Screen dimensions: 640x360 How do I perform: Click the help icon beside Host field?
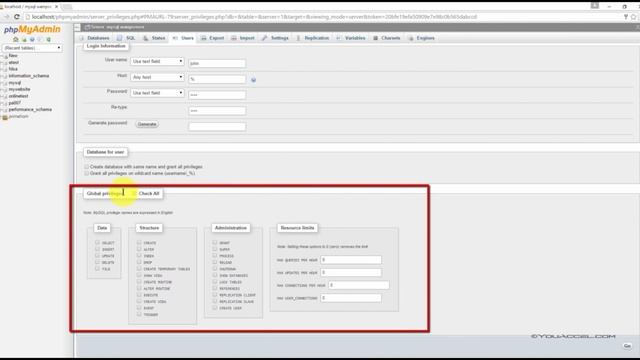[253, 80]
